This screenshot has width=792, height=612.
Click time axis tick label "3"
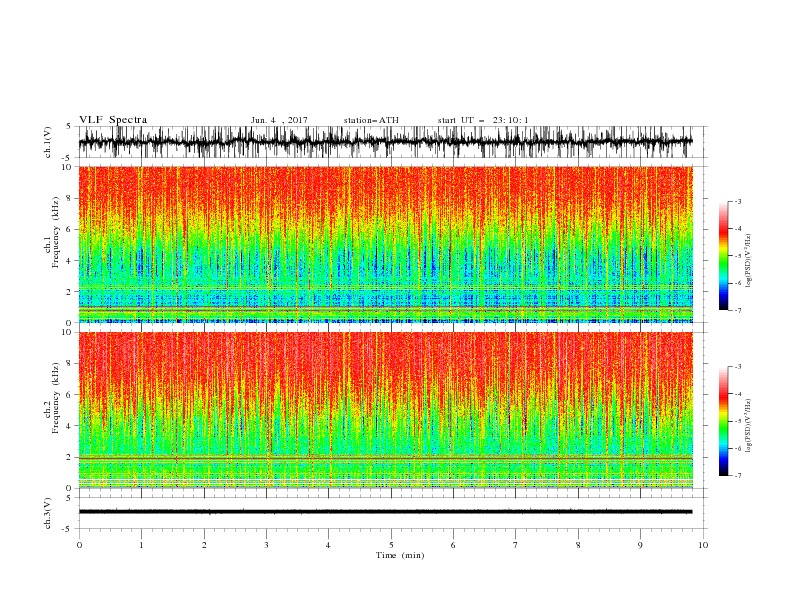[266, 545]
